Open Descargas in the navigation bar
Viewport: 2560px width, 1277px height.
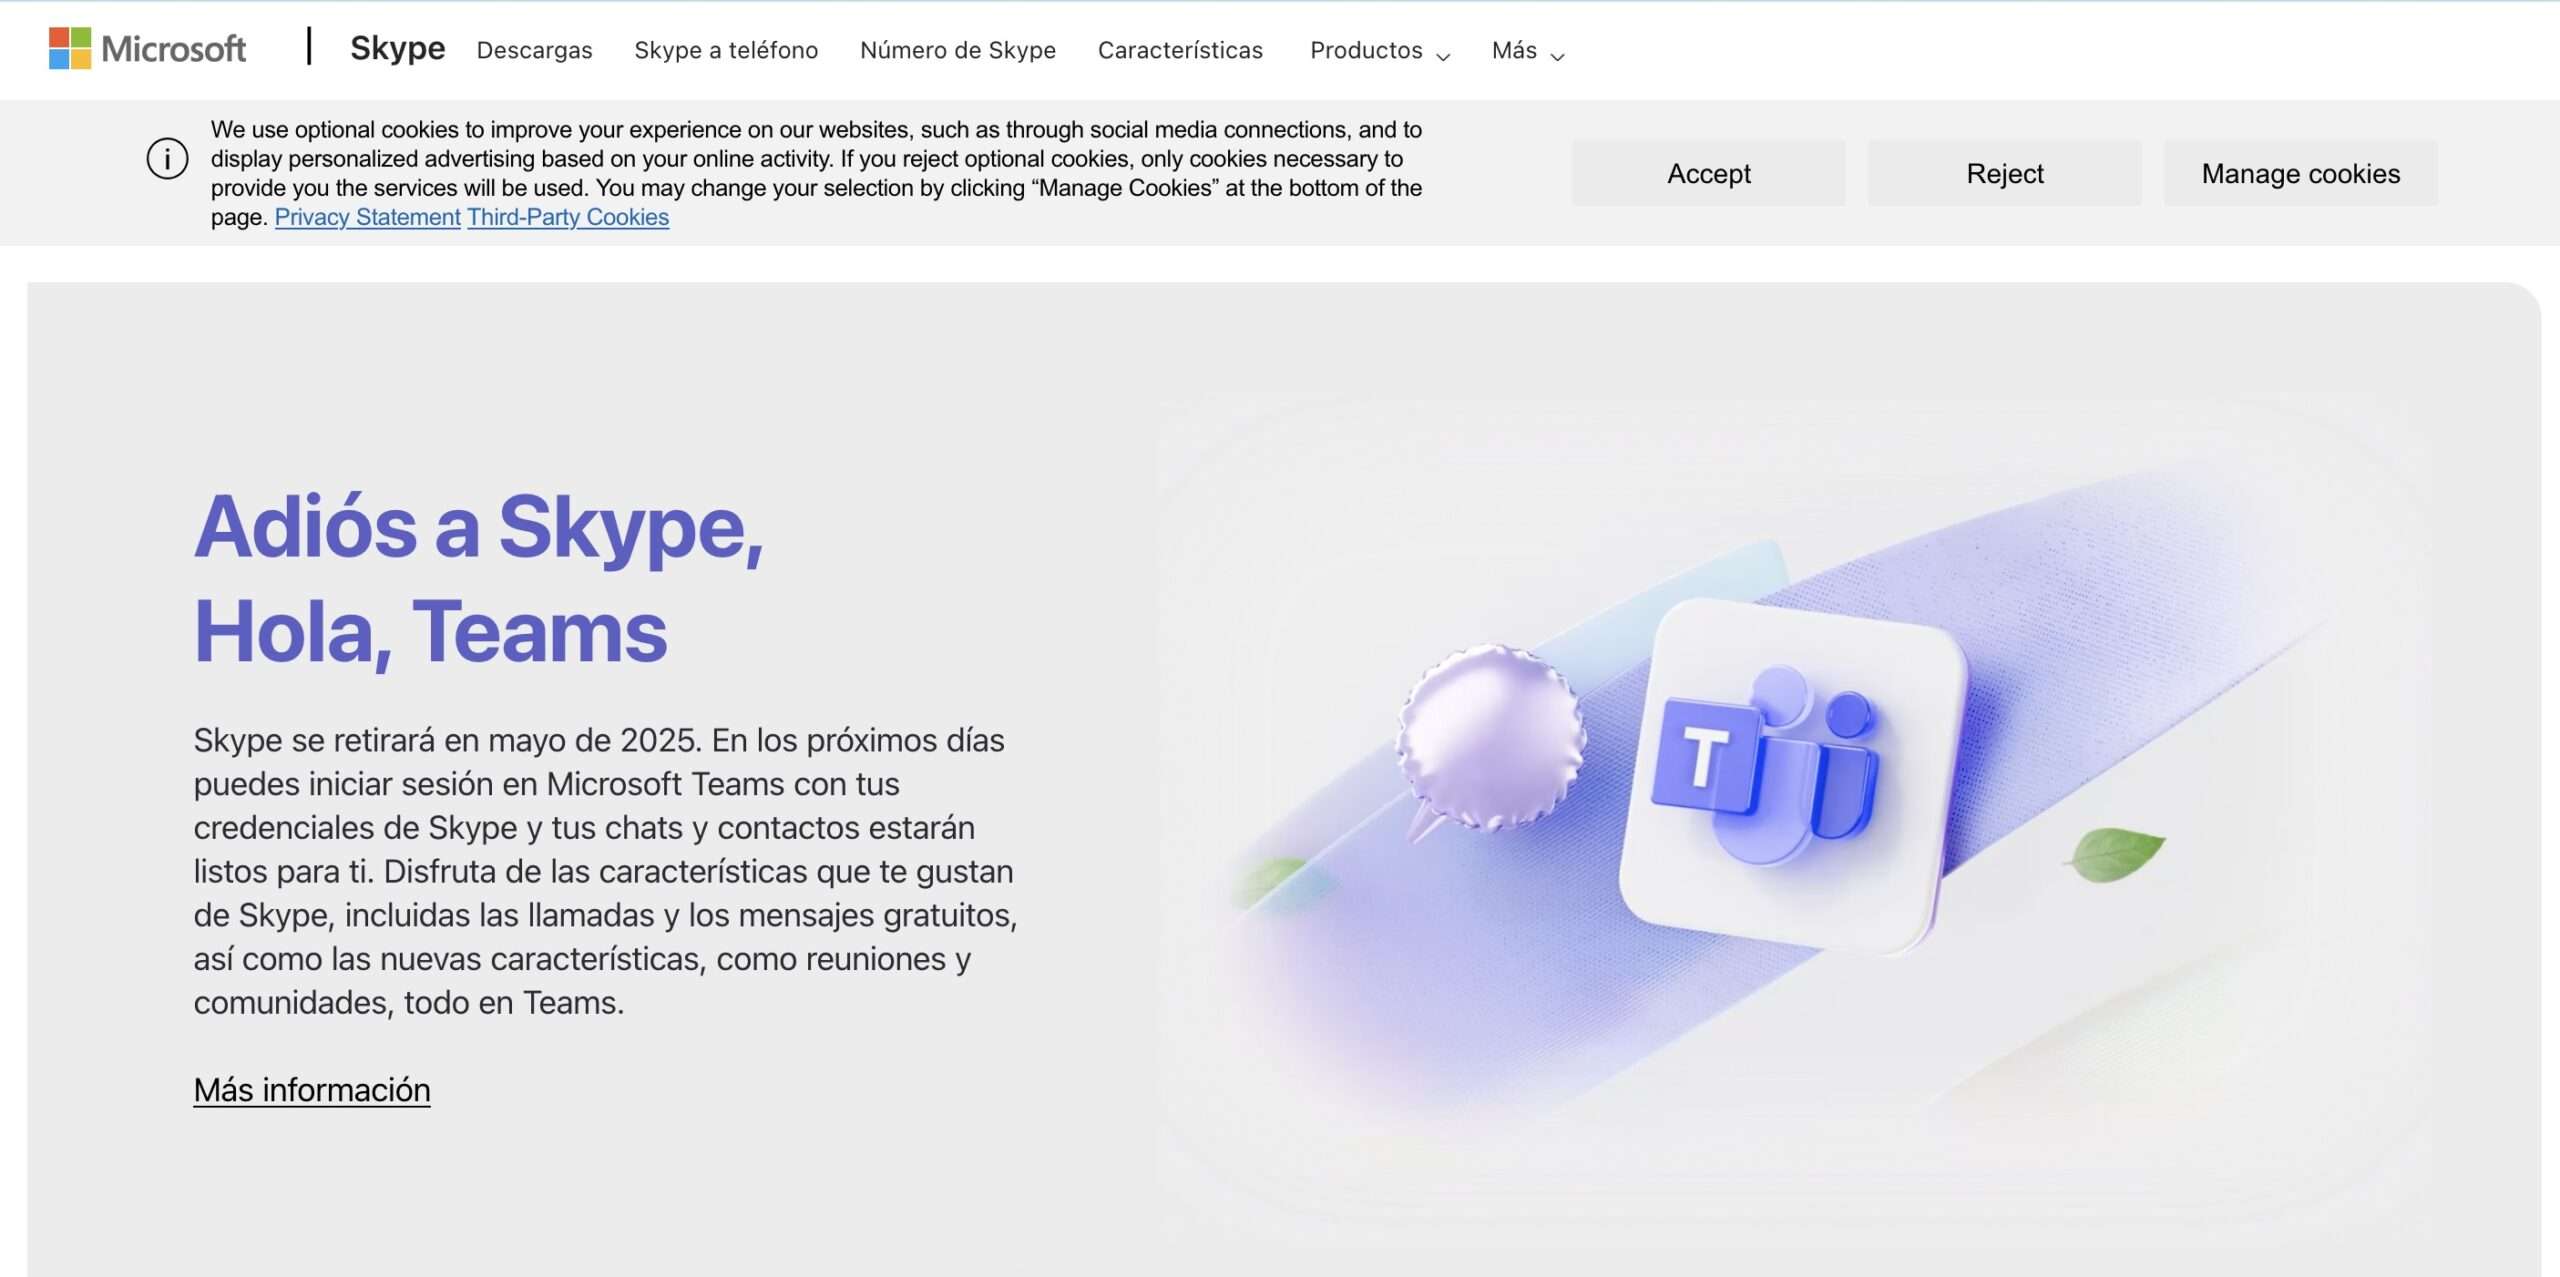click(x=534, y=50)
